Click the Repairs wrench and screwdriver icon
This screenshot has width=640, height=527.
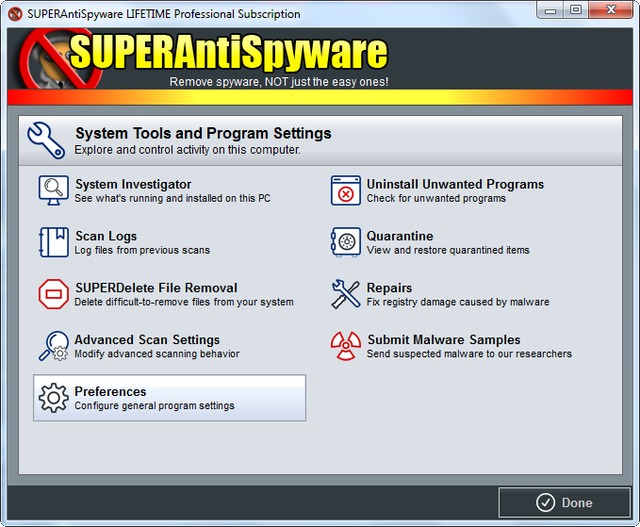[346, 294]
